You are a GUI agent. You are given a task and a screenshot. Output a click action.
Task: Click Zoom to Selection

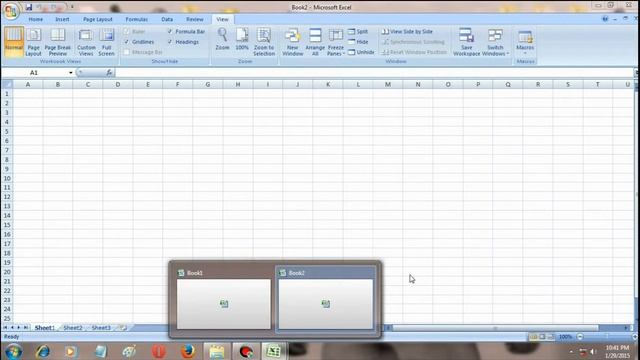click(x=264, y=41)
